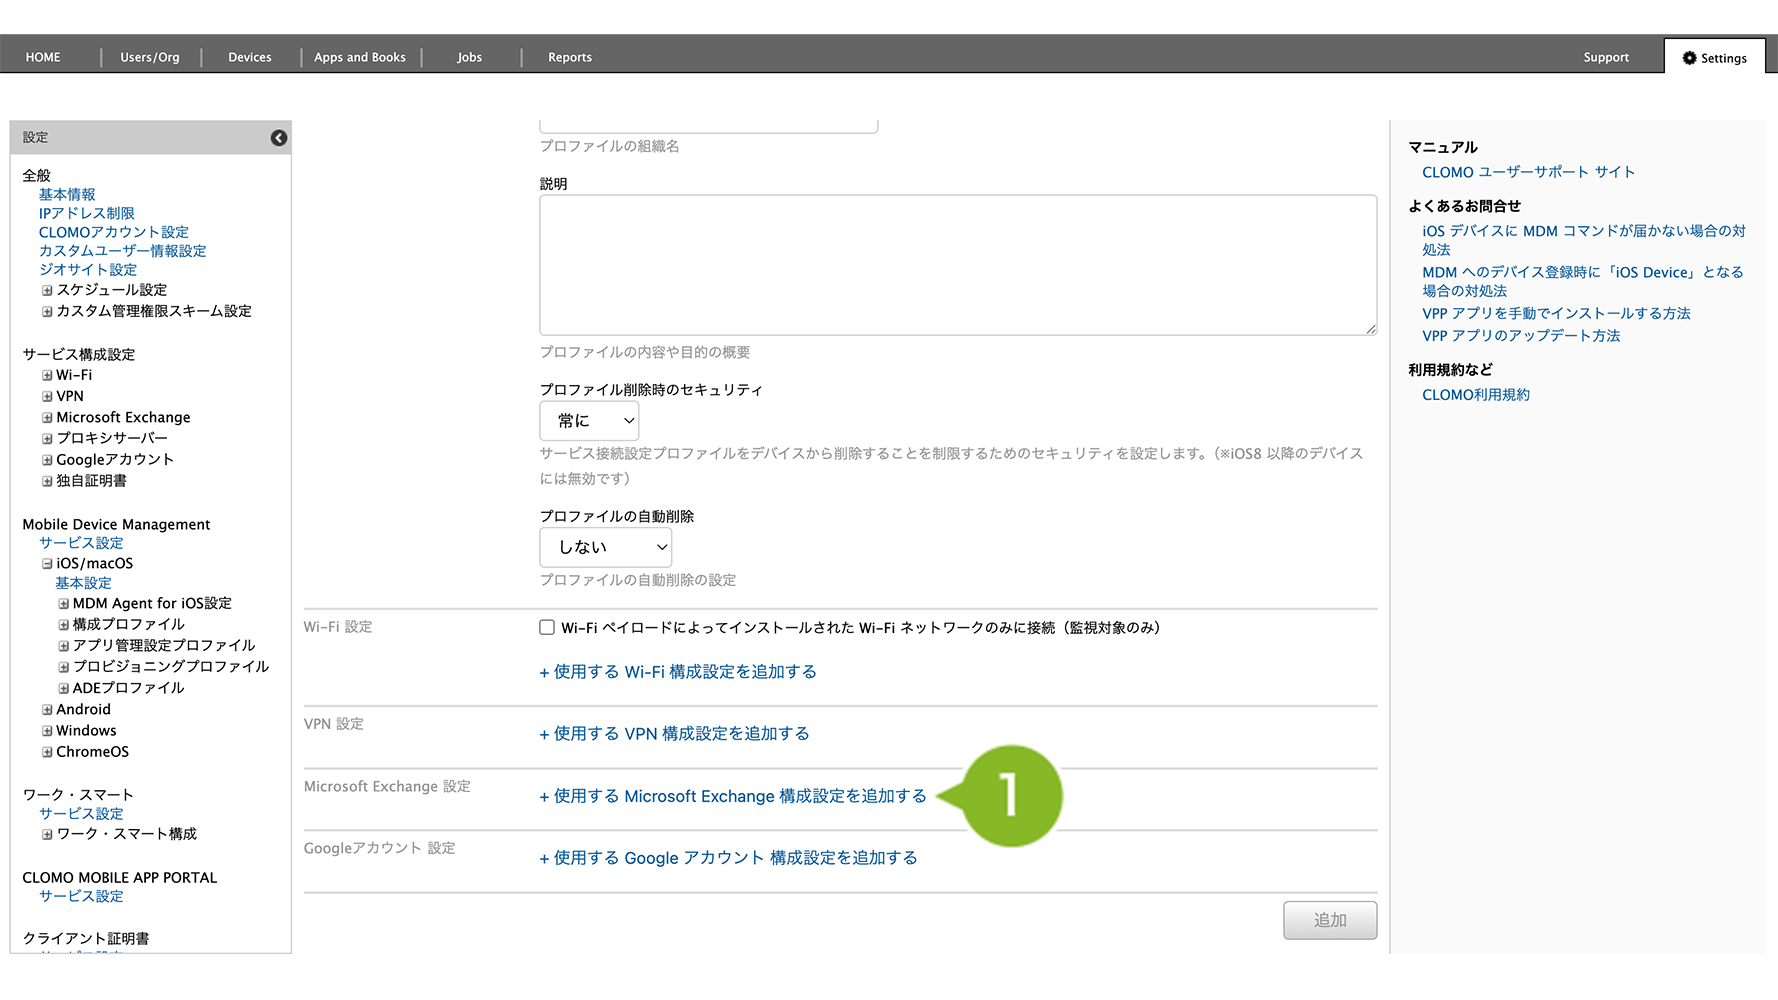Click inside the 説明 text area
Image resolution: width=1778 pixels, height=1000 pixels.
click(957, 265)
